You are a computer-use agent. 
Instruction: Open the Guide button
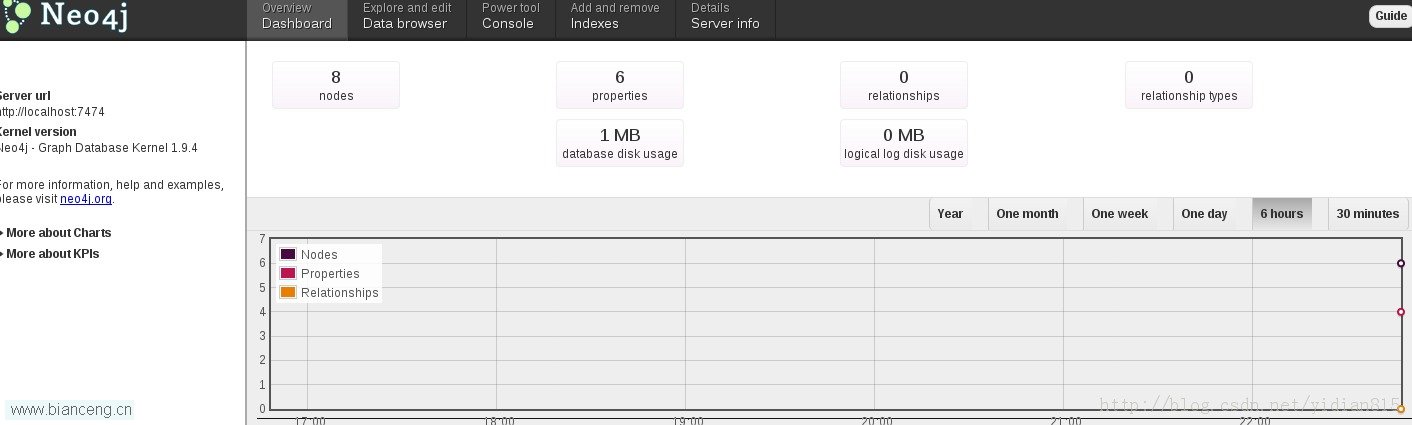[1390, 16]
